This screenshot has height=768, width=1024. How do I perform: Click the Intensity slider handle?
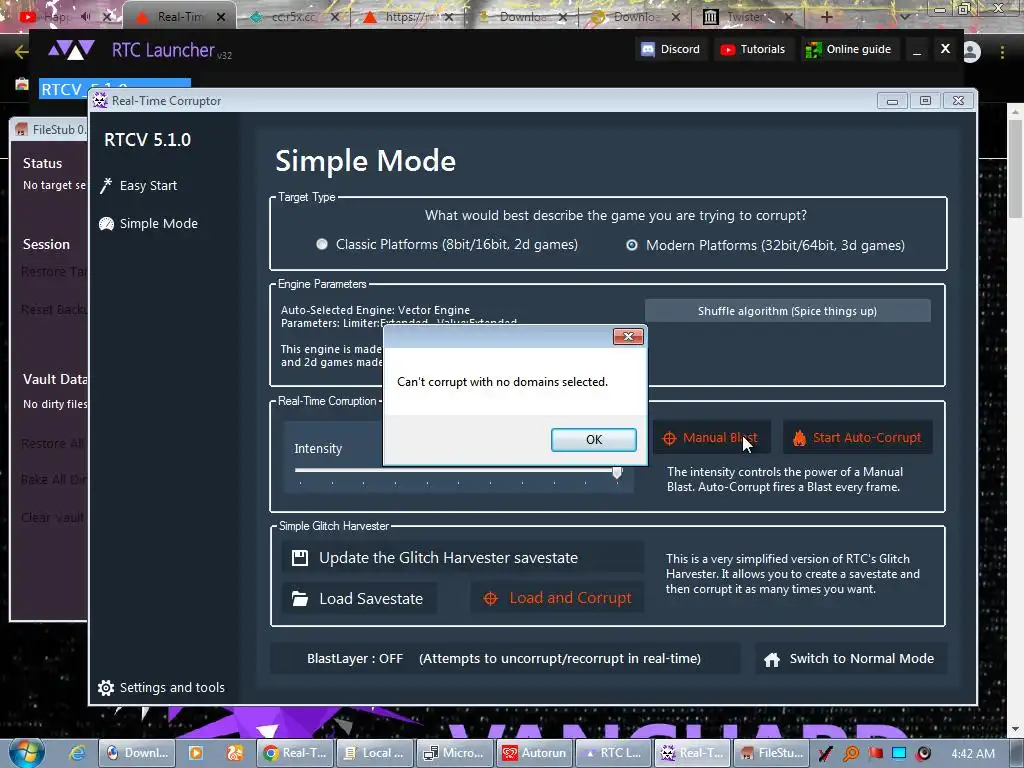pos(617,472)
